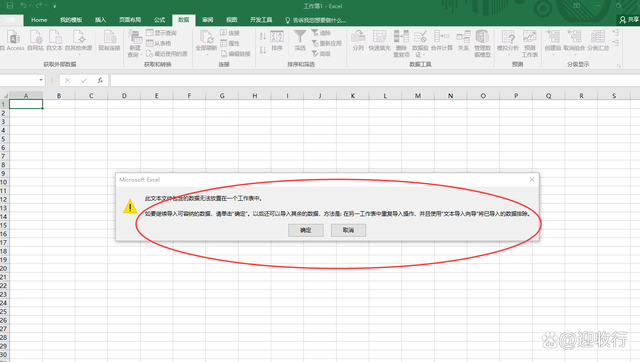Open What-If Analysis (模拟分析) dropdown
Screen dimensions: 640x362
click(x=508, y=42)
